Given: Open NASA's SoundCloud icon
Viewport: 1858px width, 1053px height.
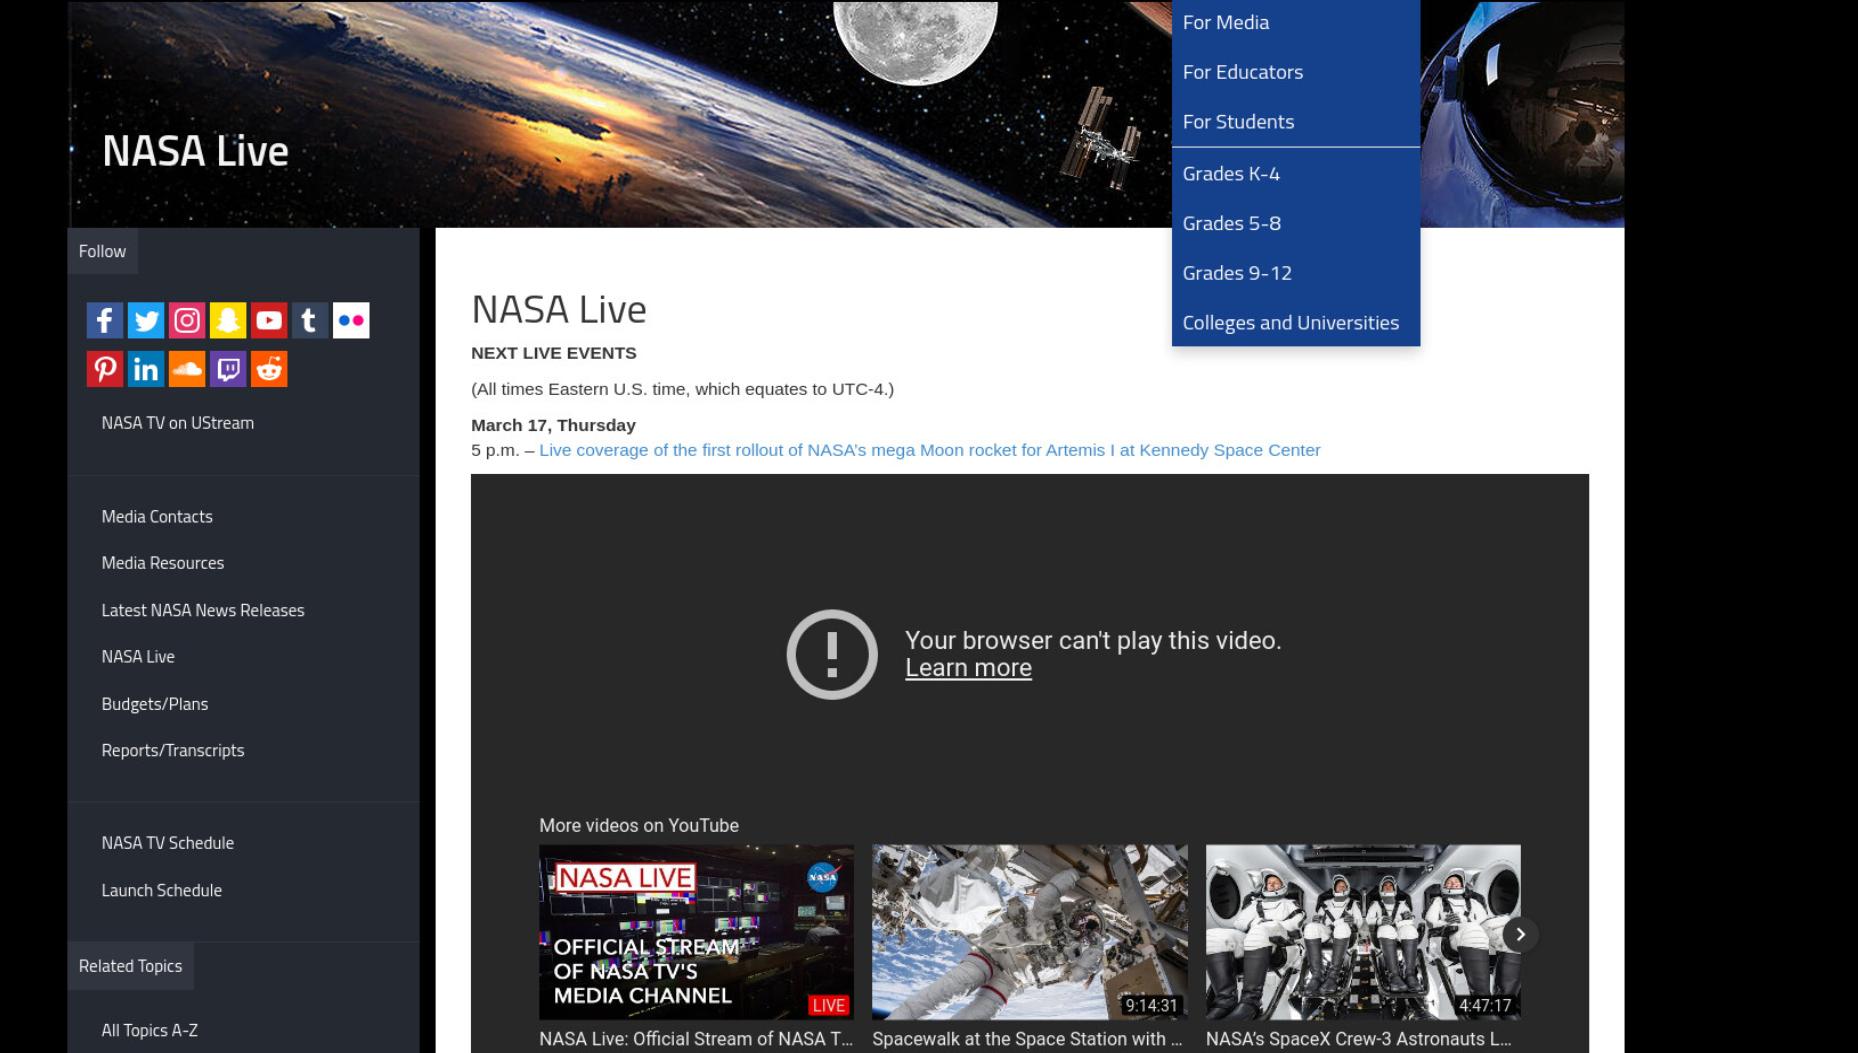Looking at the screenshot, I should 186,369.
